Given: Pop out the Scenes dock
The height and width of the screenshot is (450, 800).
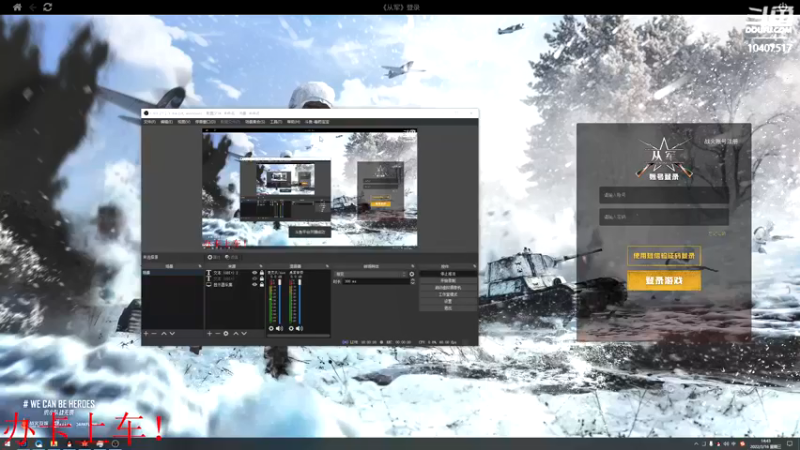Looking at the screenshot, I should click(200, 266).
